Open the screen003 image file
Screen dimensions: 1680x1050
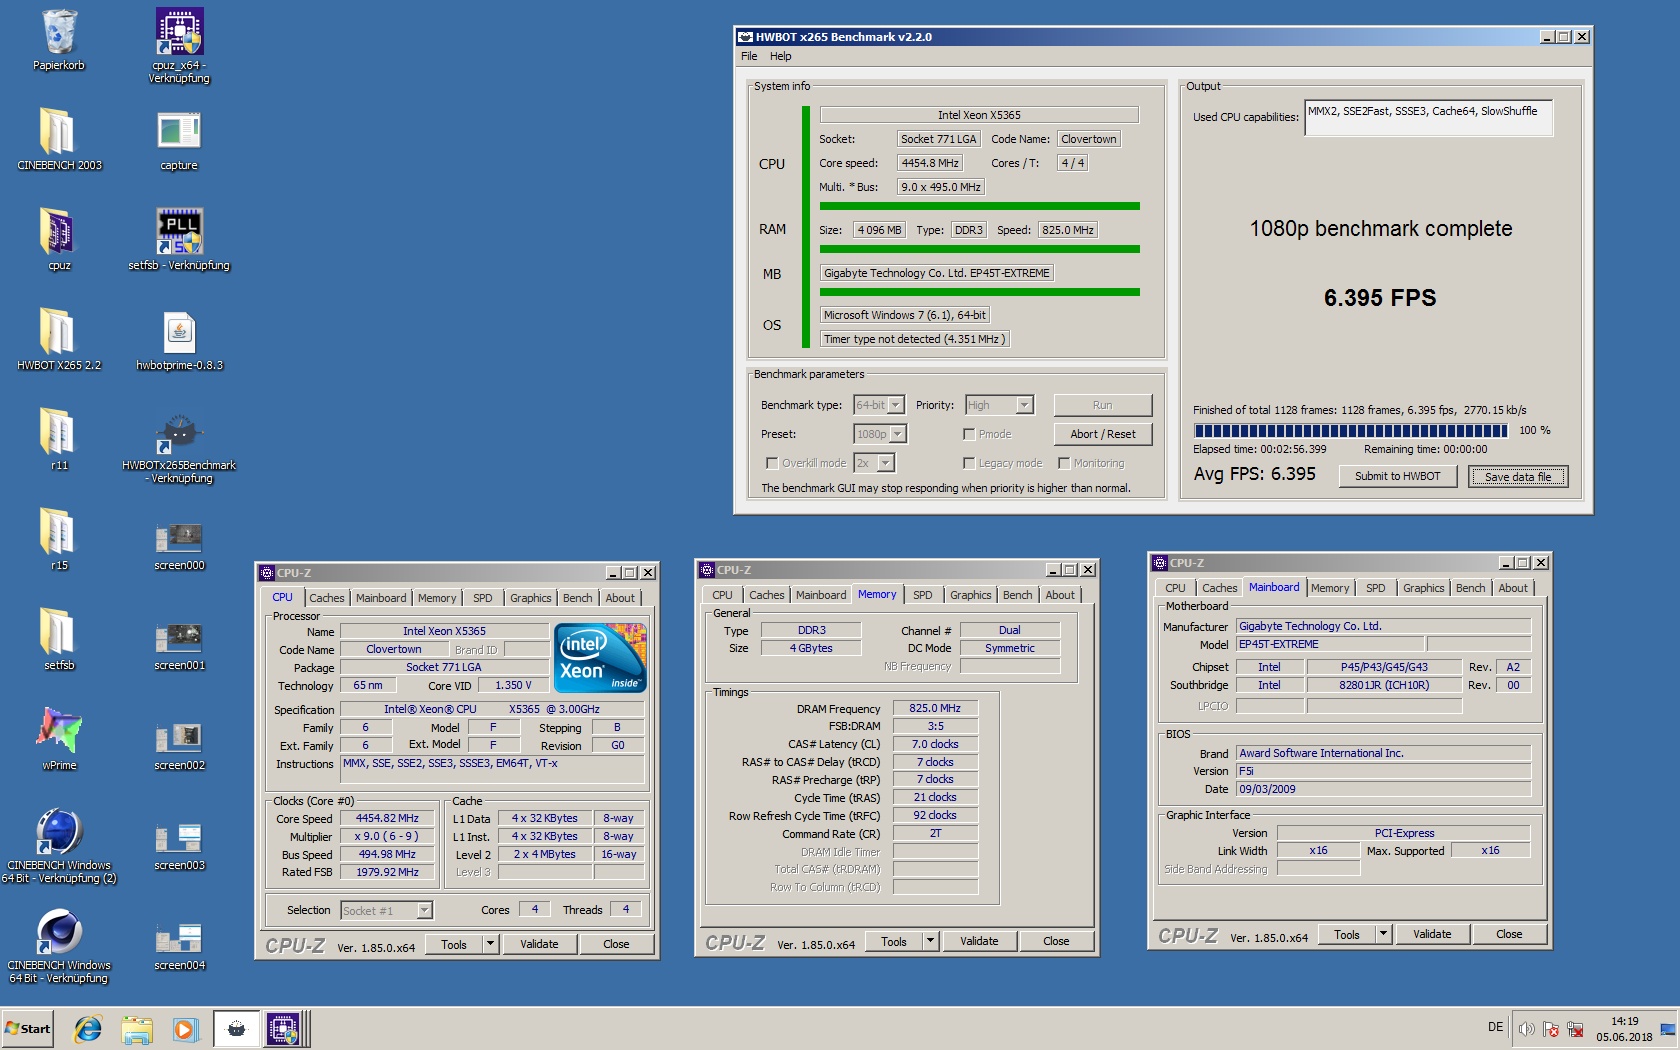tap(179, 845)
